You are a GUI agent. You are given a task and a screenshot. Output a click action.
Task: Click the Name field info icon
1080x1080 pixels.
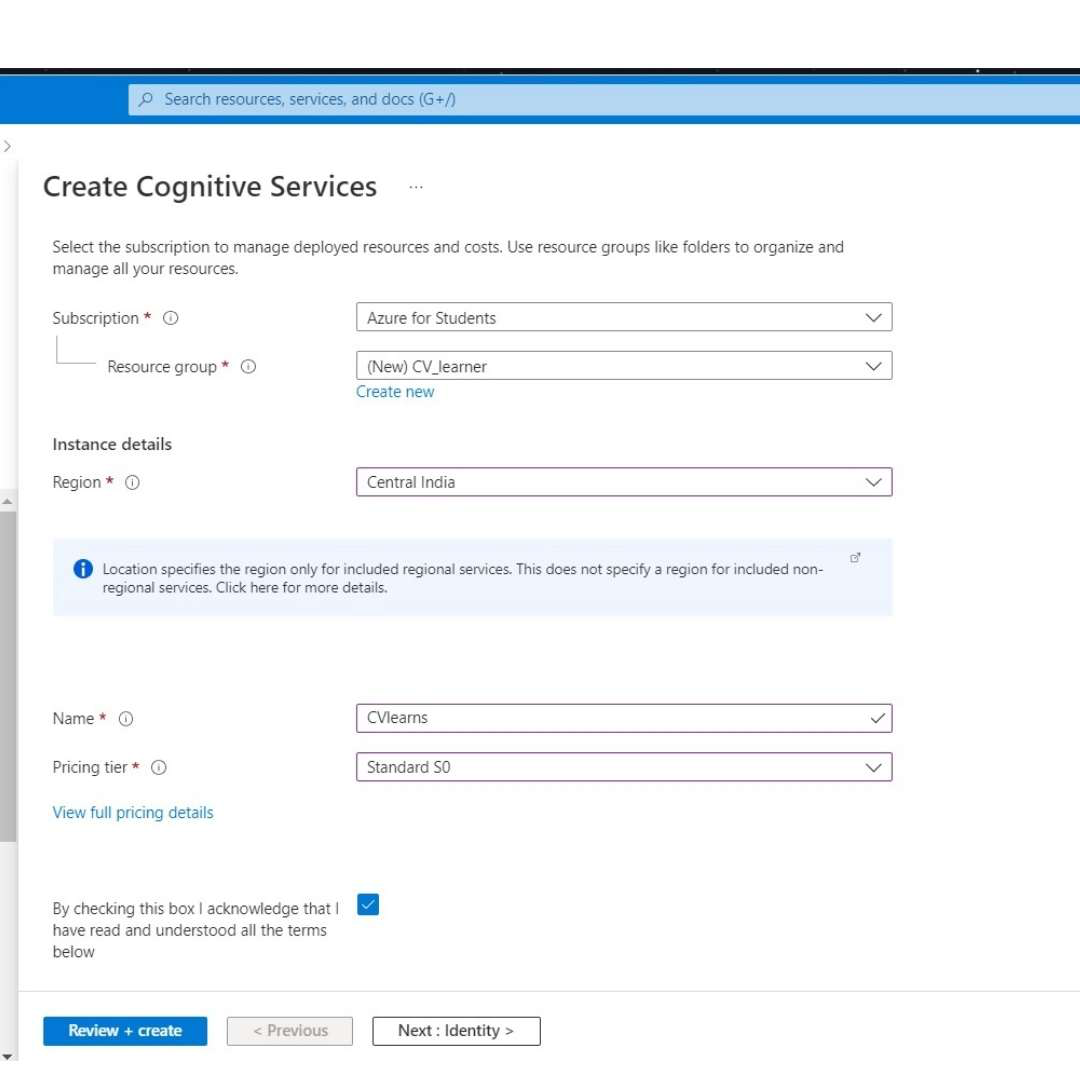click(x=126, y=719)
